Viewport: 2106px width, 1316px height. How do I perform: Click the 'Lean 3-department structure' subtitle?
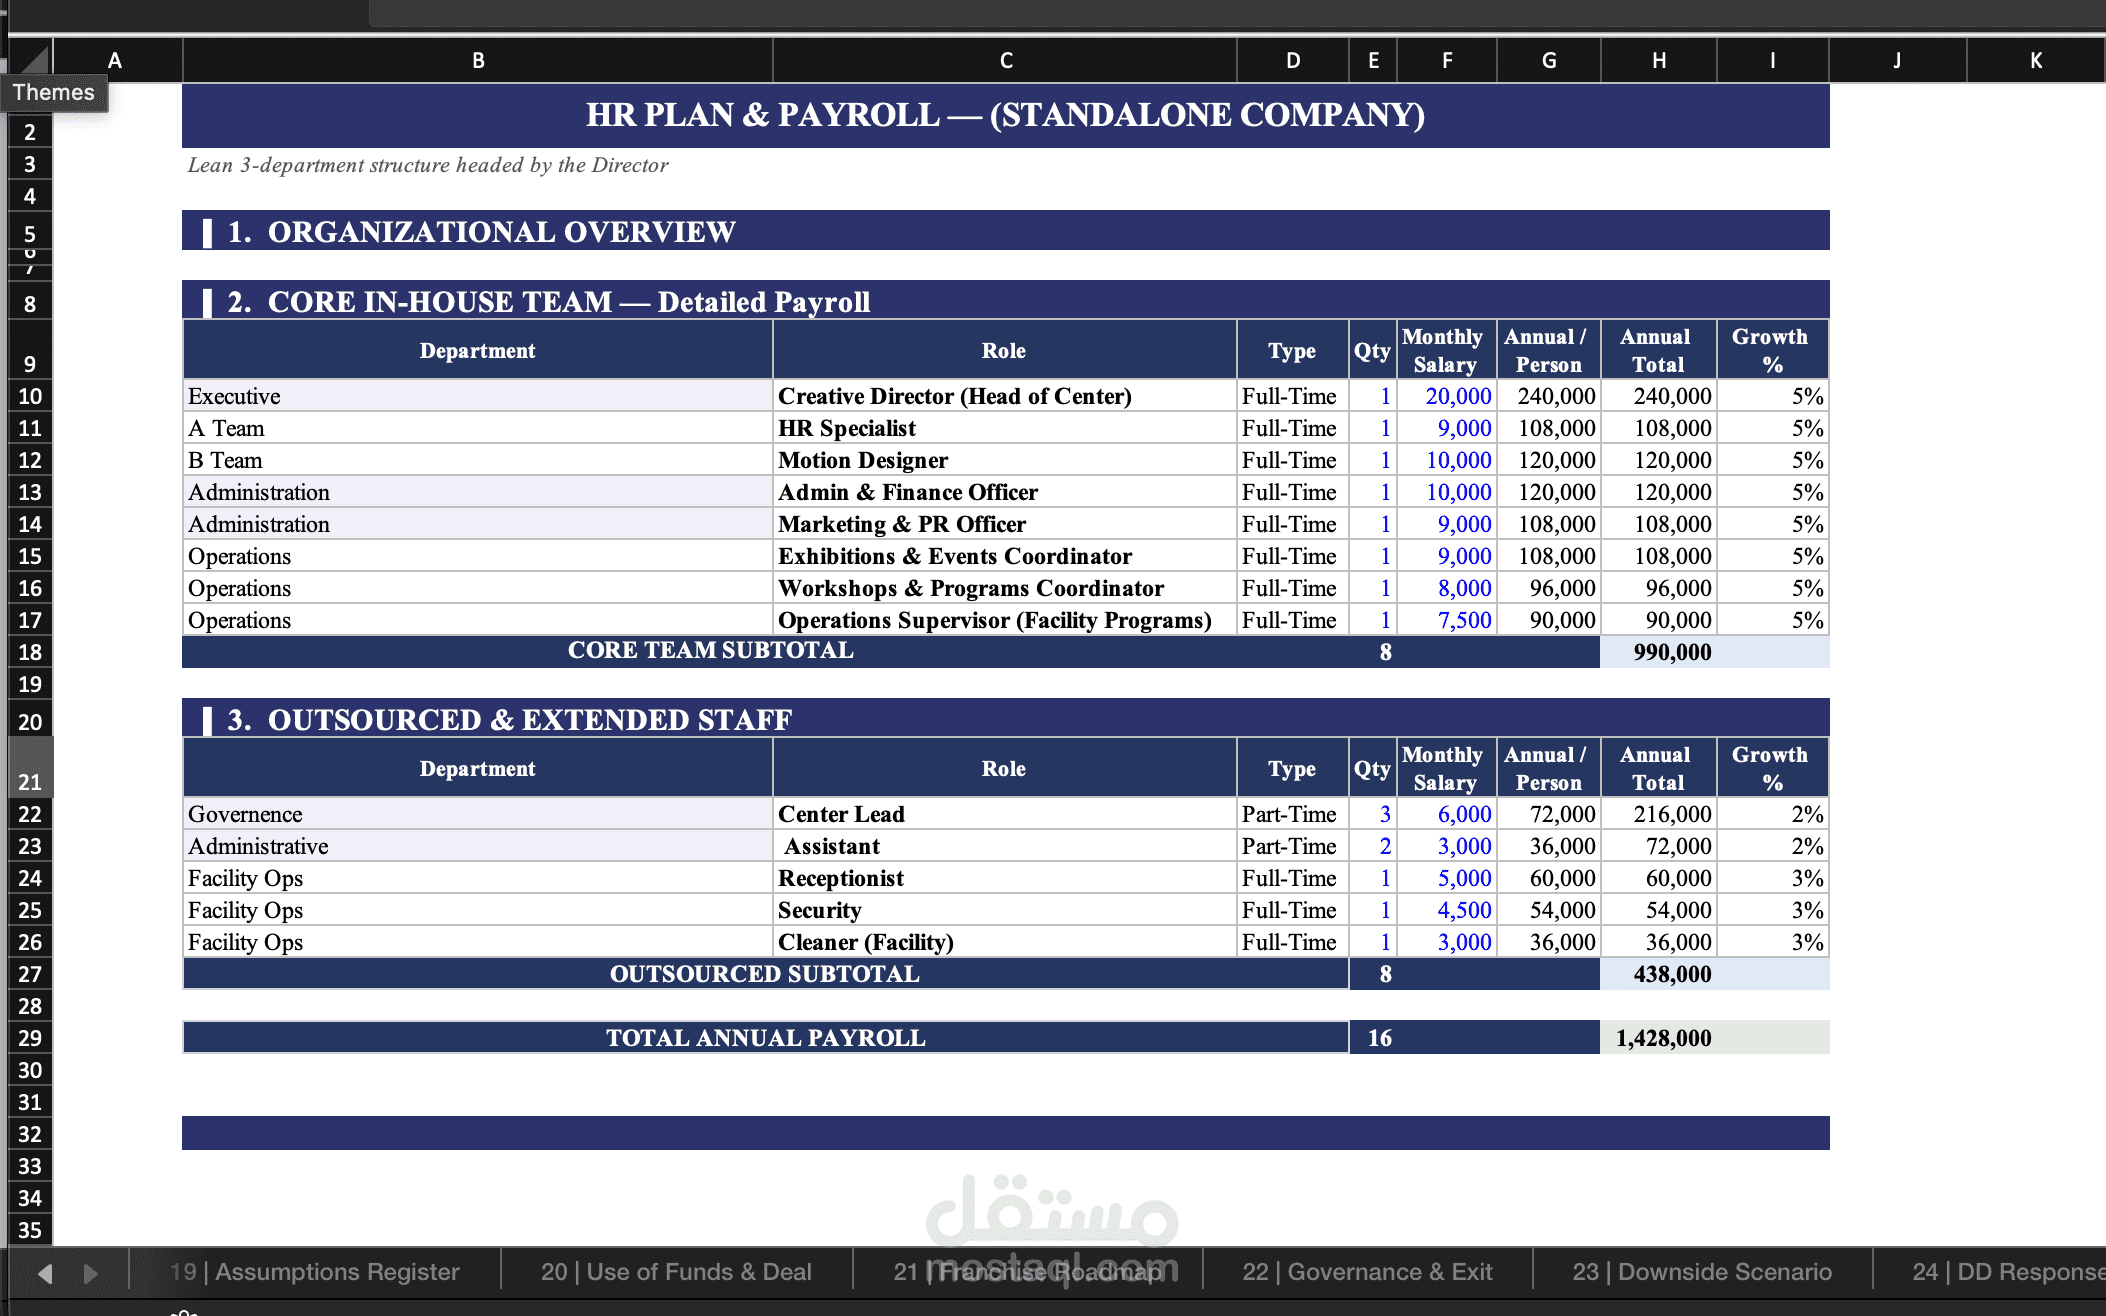click(428, 165)
